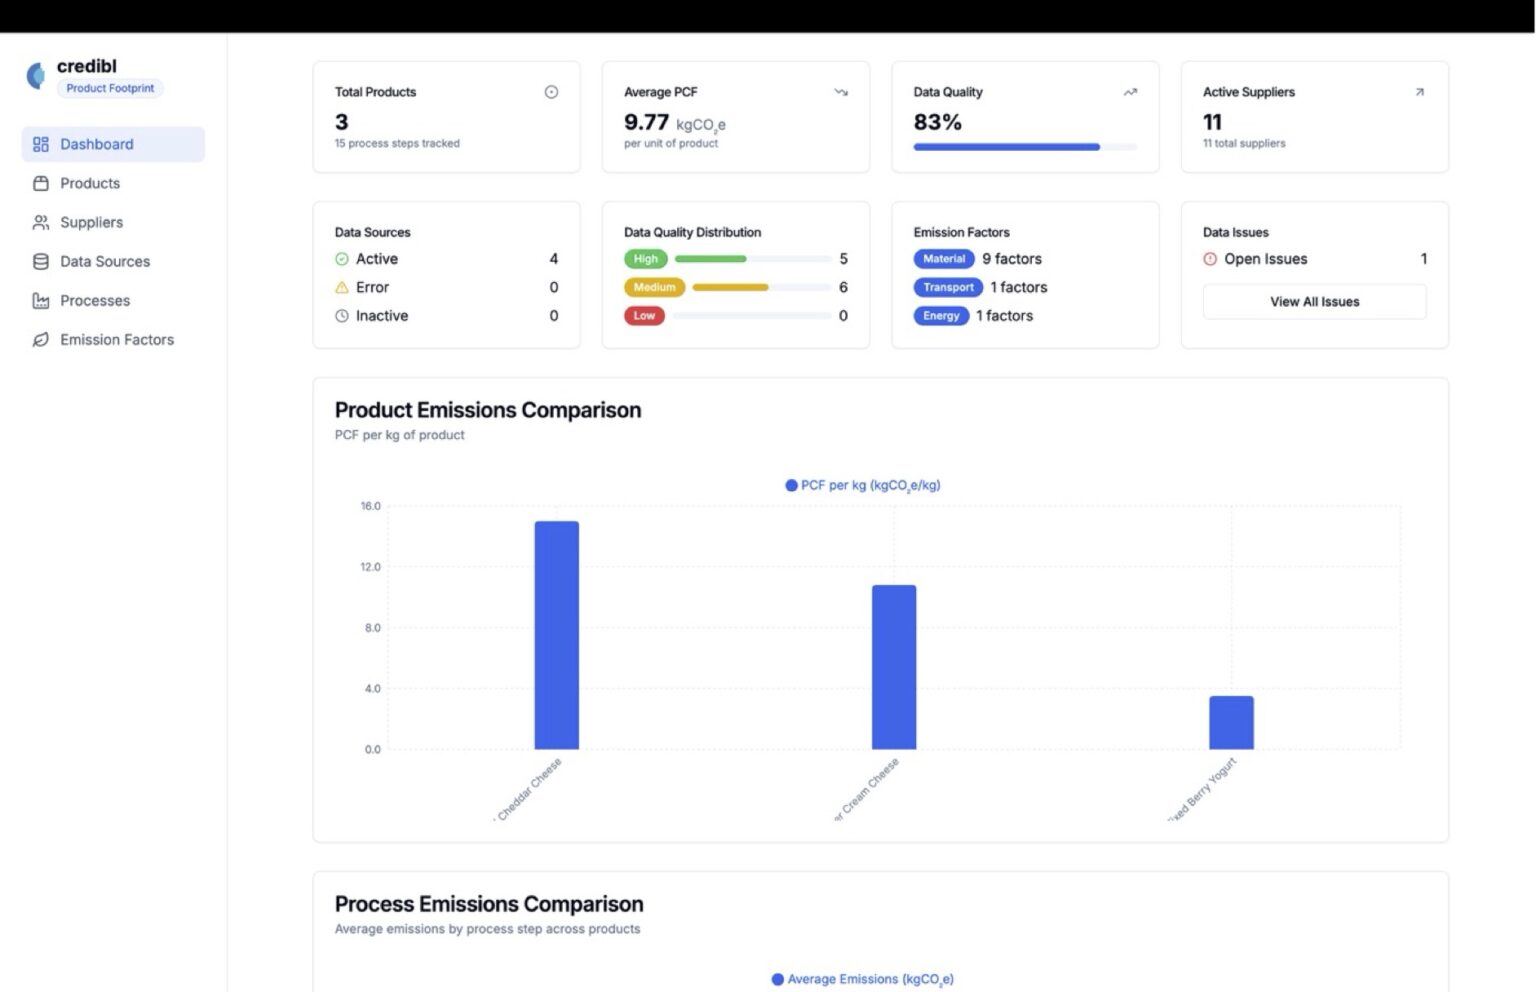
Task: Toggle the PCF per kg chart legend item
Action: [862, 485]
